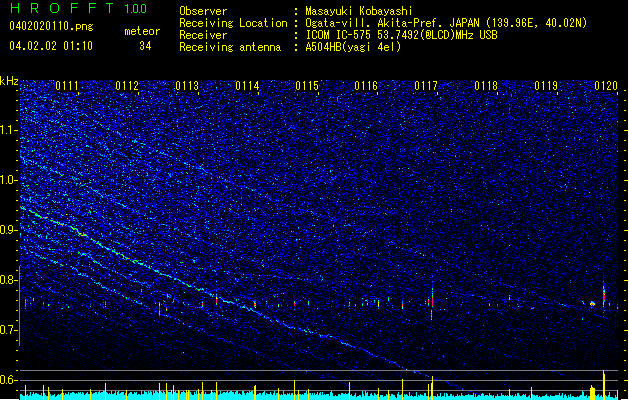This screenshot has height=400, width=629.
Task: Click the strong meteor echo near 0120
Action: (604, 296)
